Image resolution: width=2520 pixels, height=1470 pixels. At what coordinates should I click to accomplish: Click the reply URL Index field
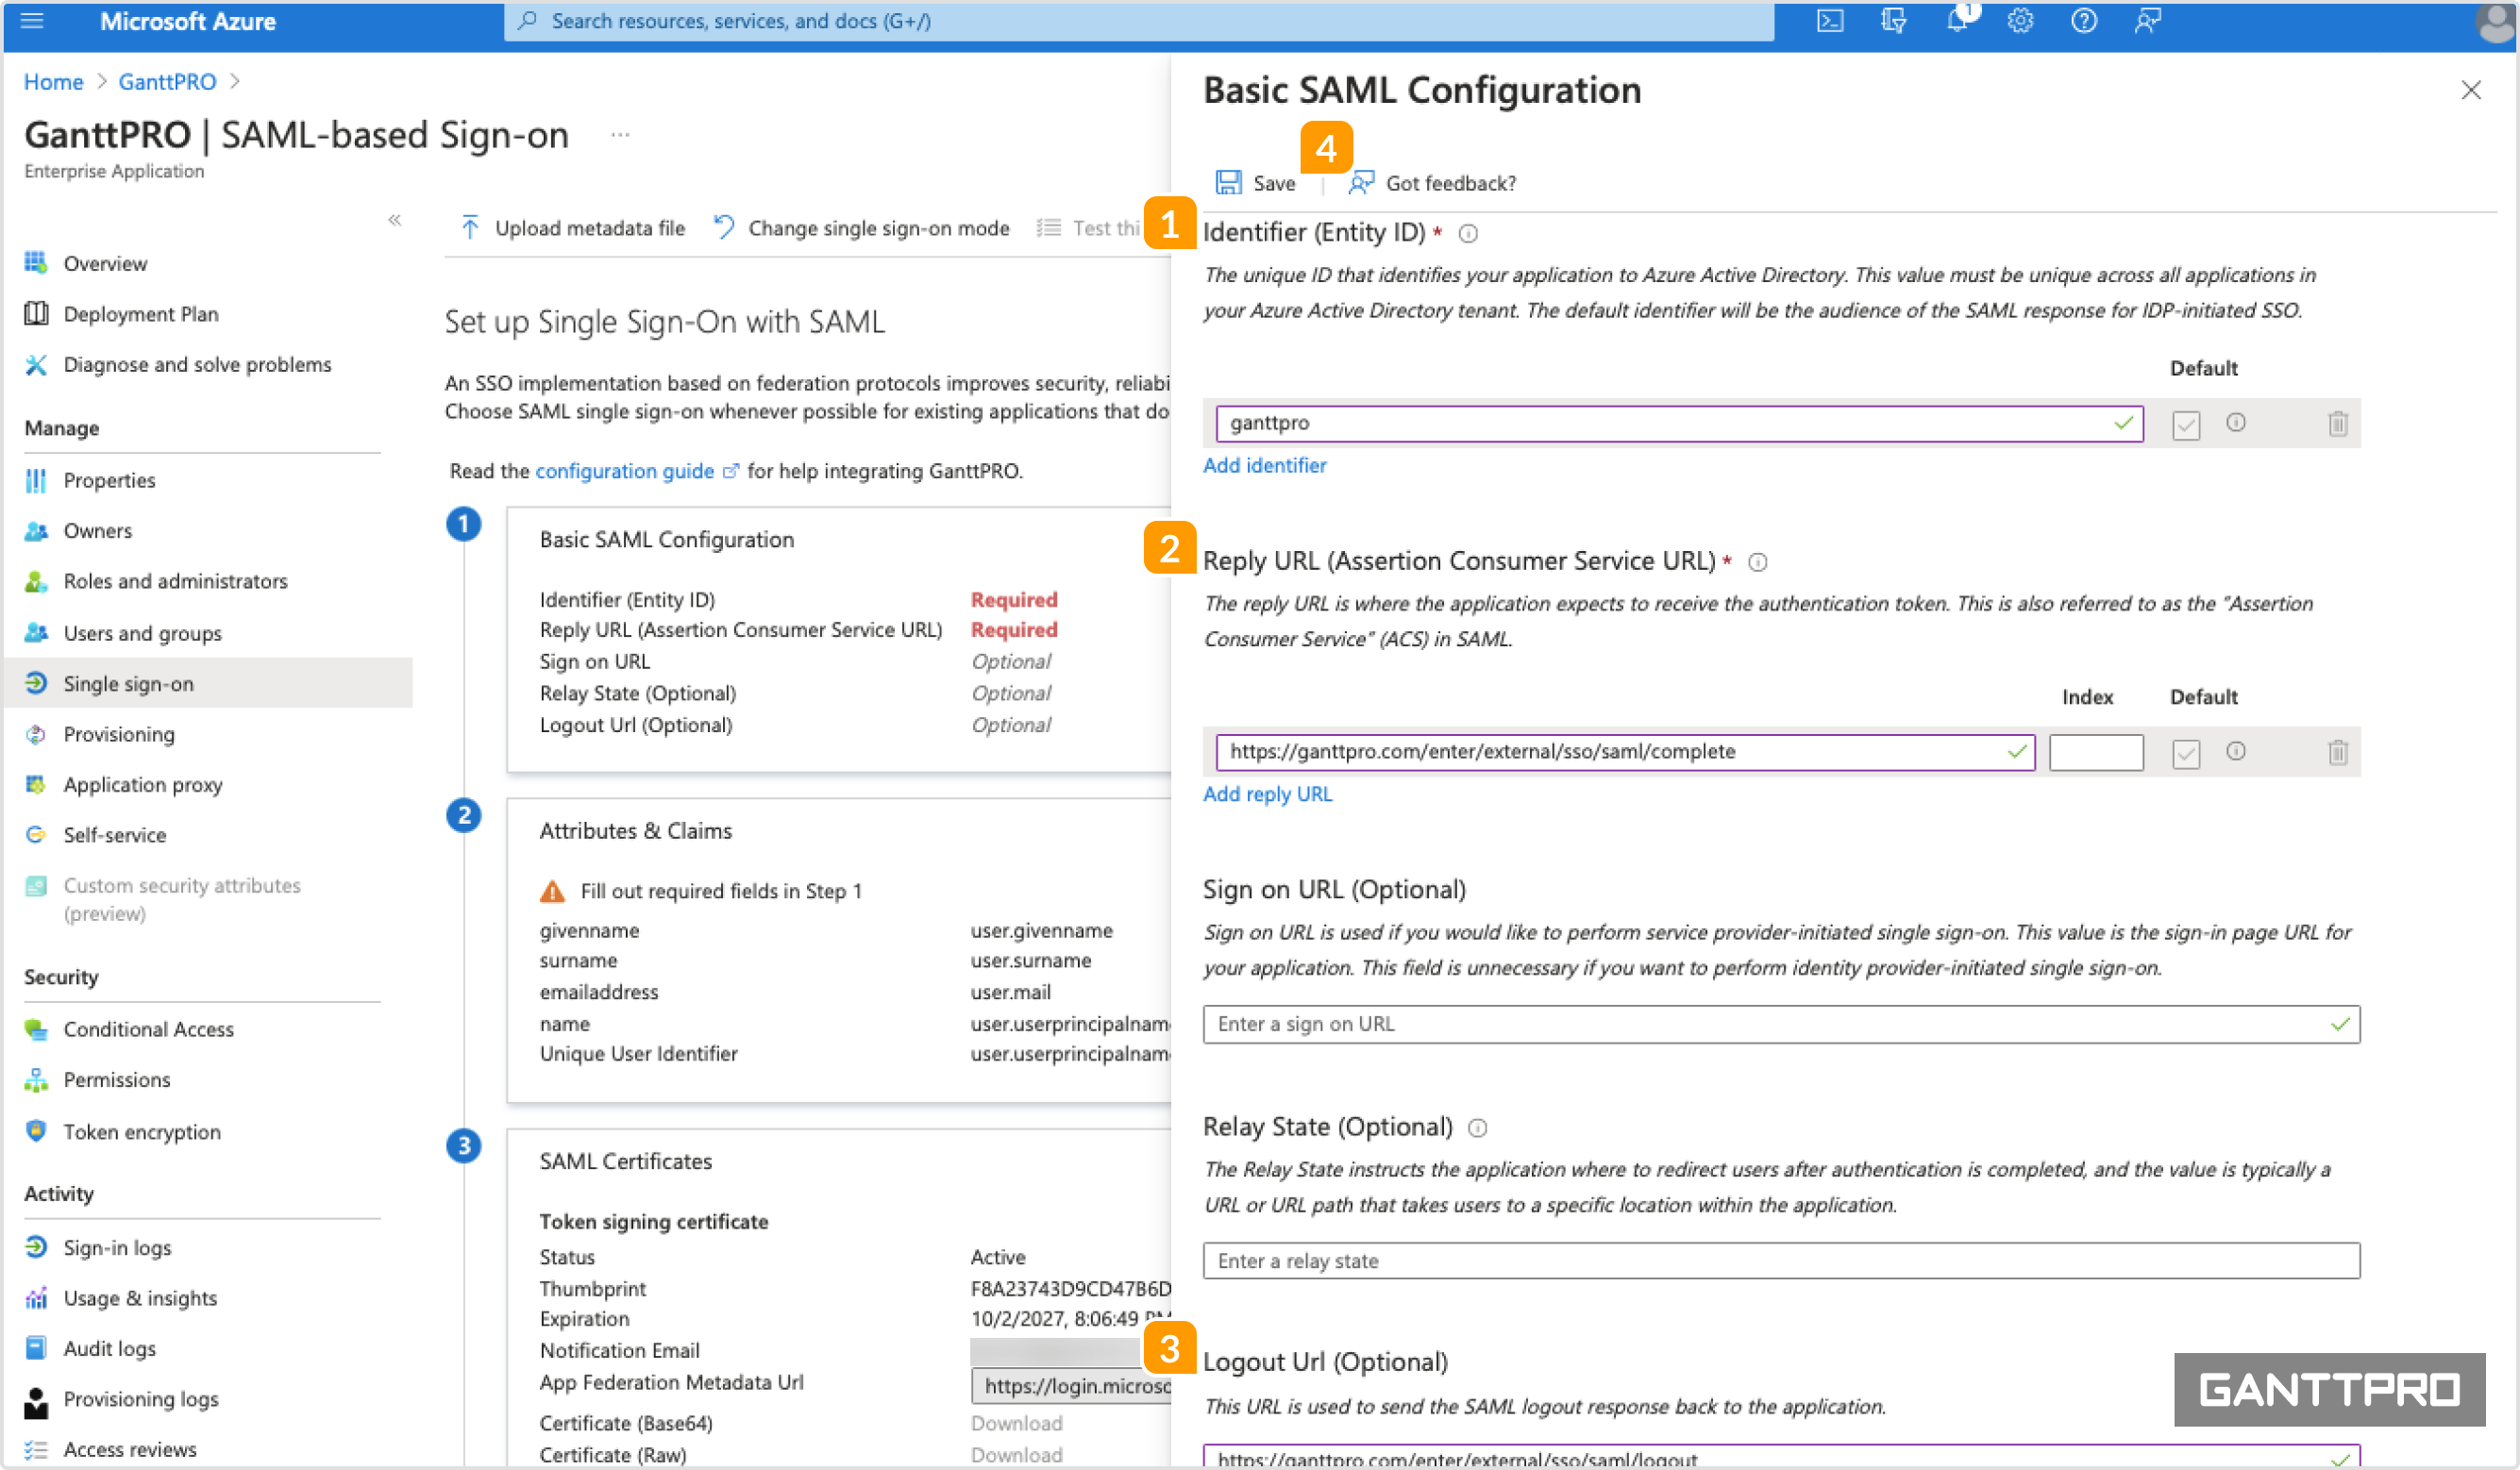[x=2096, y=752]
